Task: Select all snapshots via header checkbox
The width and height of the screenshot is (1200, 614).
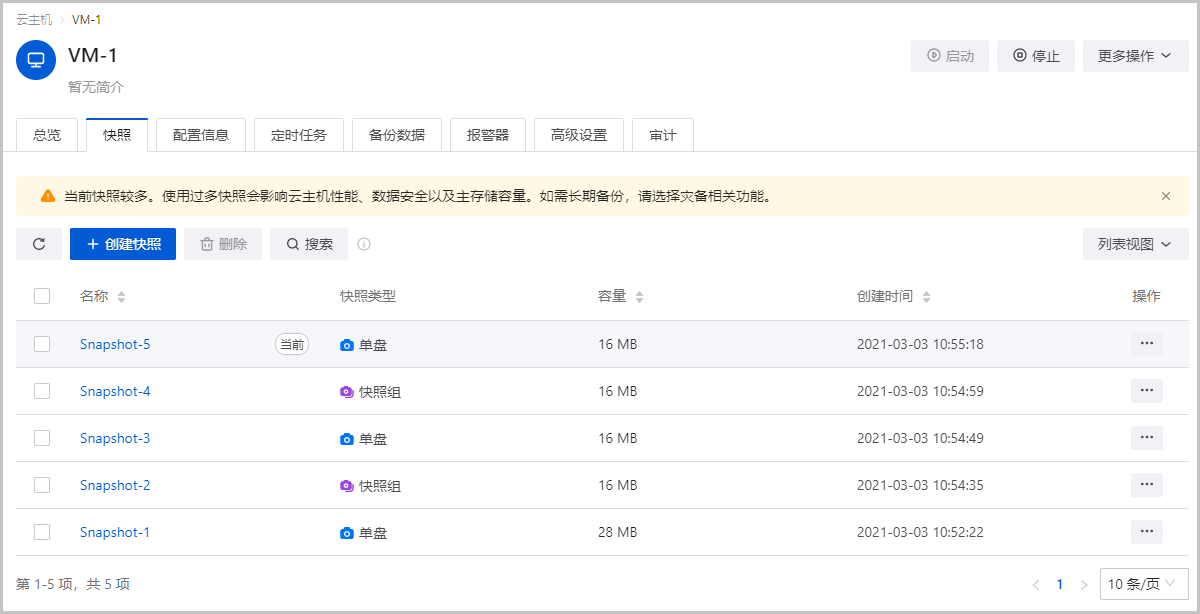Action: coord(42,296)
